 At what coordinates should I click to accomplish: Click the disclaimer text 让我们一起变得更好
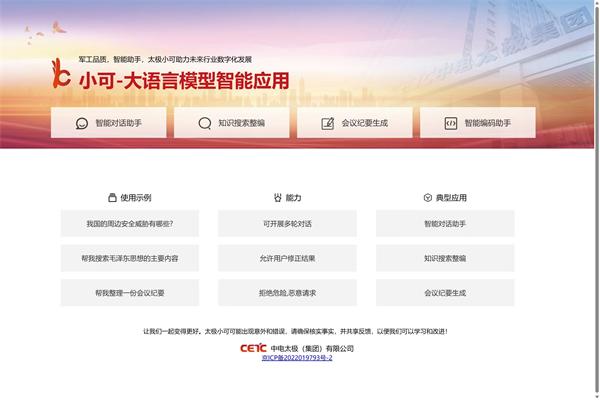click(173, 331)
